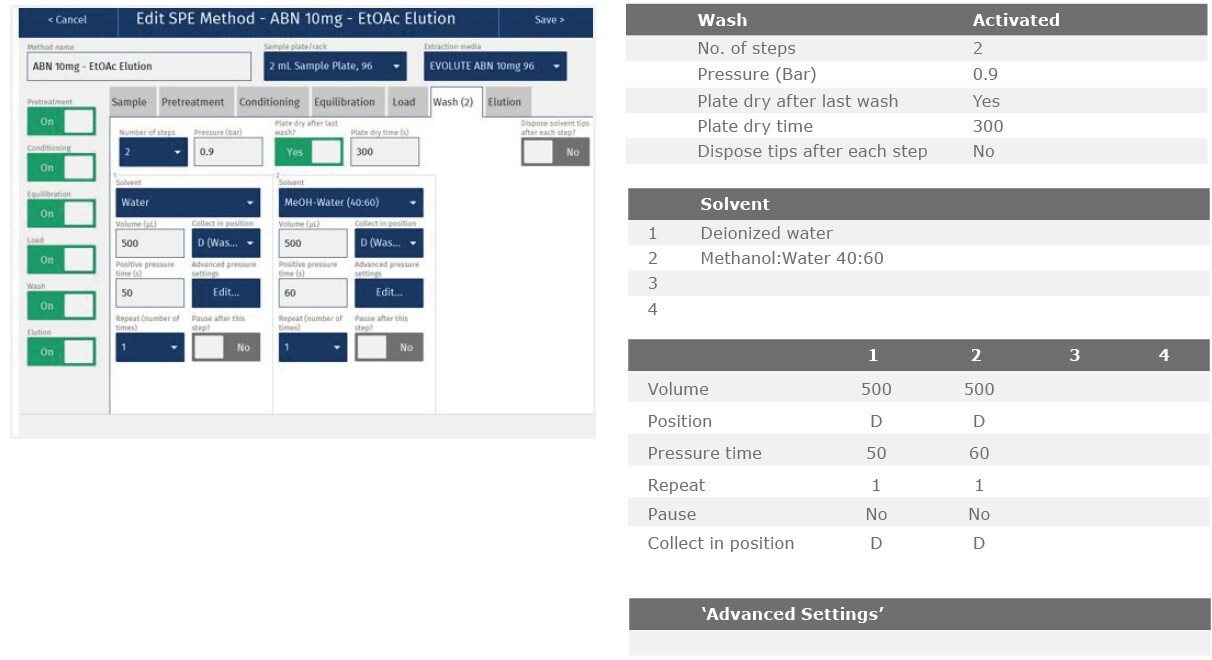Open the Conditioning tab
The height and width of the screenshot is (660, 1212).
(269, 102)
